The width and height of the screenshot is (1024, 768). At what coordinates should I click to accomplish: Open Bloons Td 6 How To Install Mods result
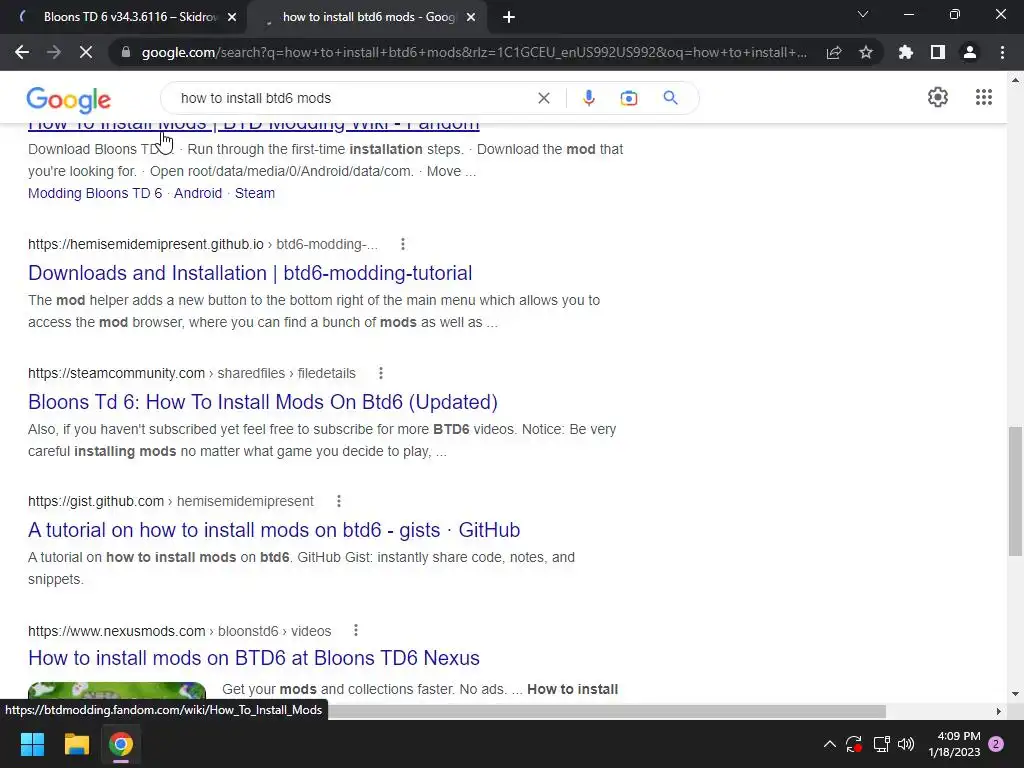click(263, 402)
